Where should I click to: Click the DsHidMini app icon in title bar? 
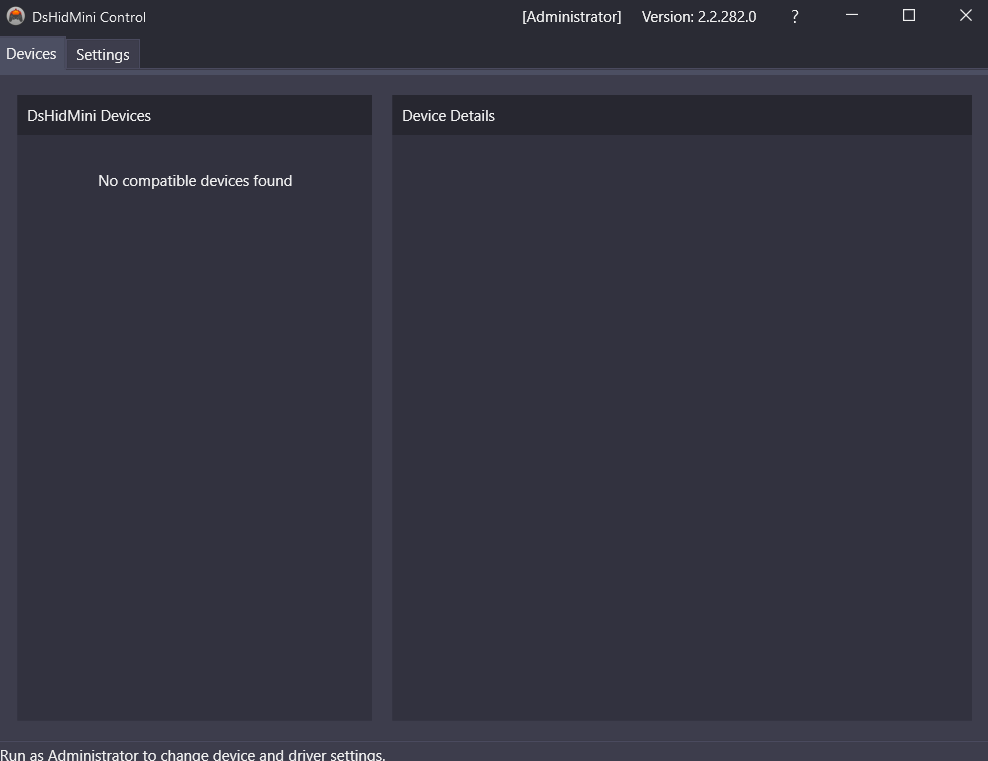pyautogui.click(x=15, y=16)
